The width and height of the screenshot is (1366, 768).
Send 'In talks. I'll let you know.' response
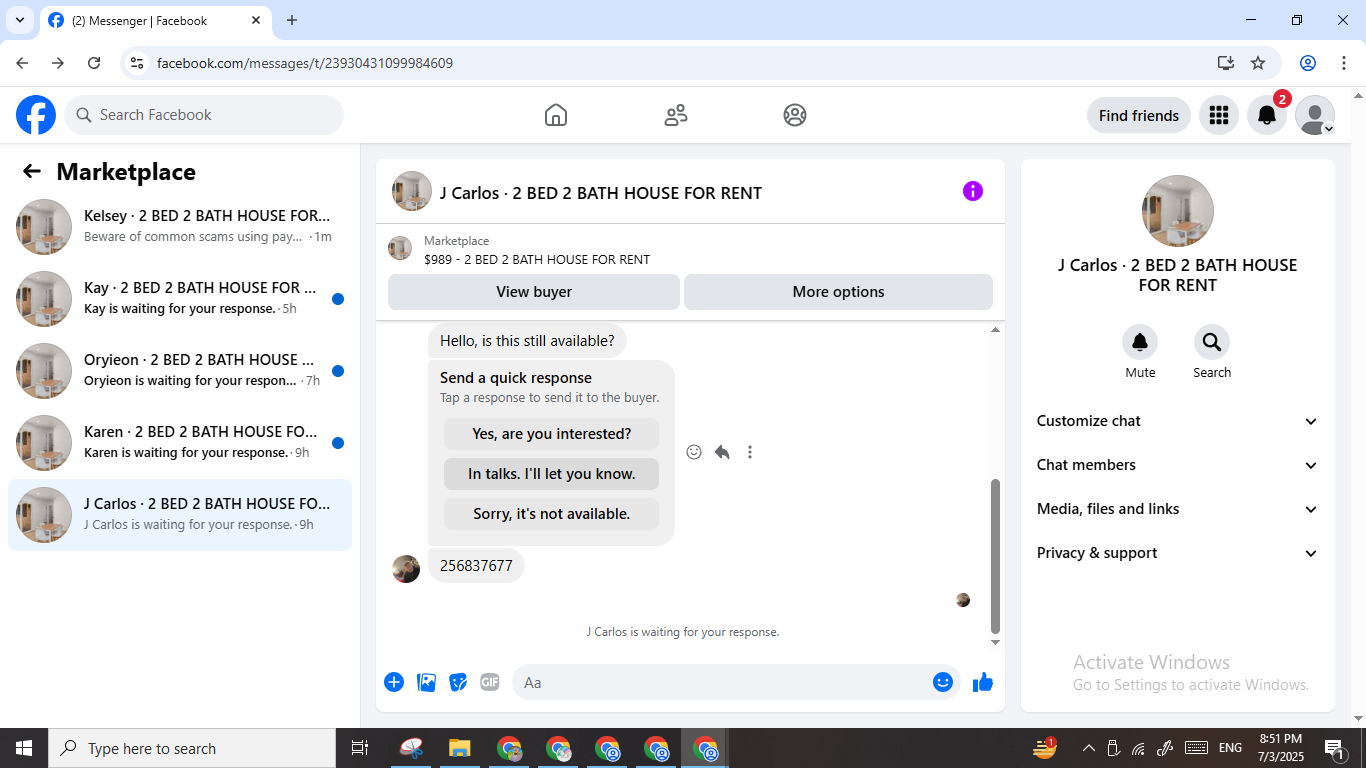[x=551, y=474]
